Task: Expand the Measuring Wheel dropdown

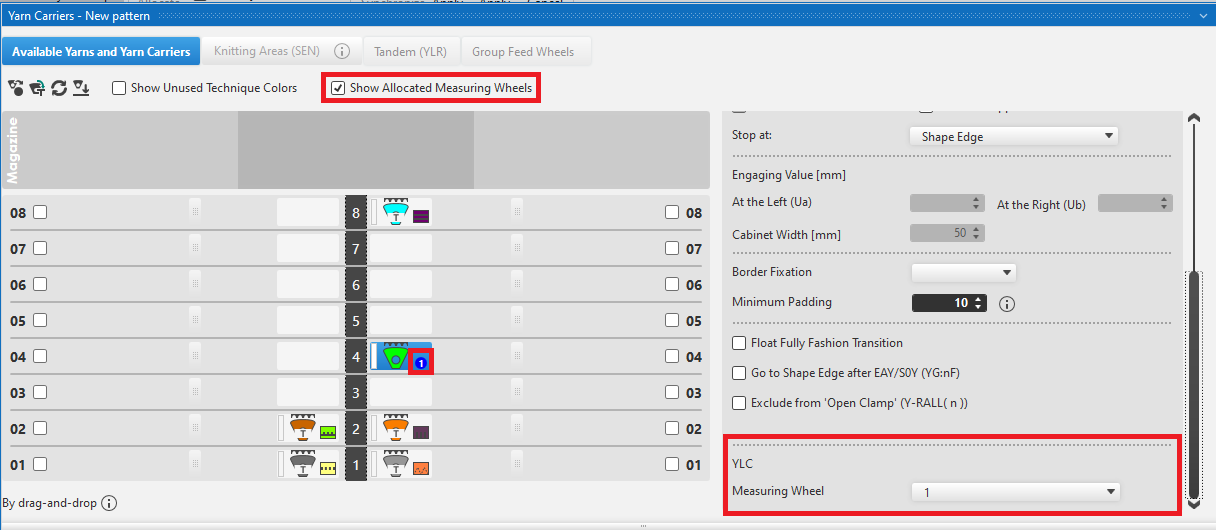Action: tap(1015, 492)
